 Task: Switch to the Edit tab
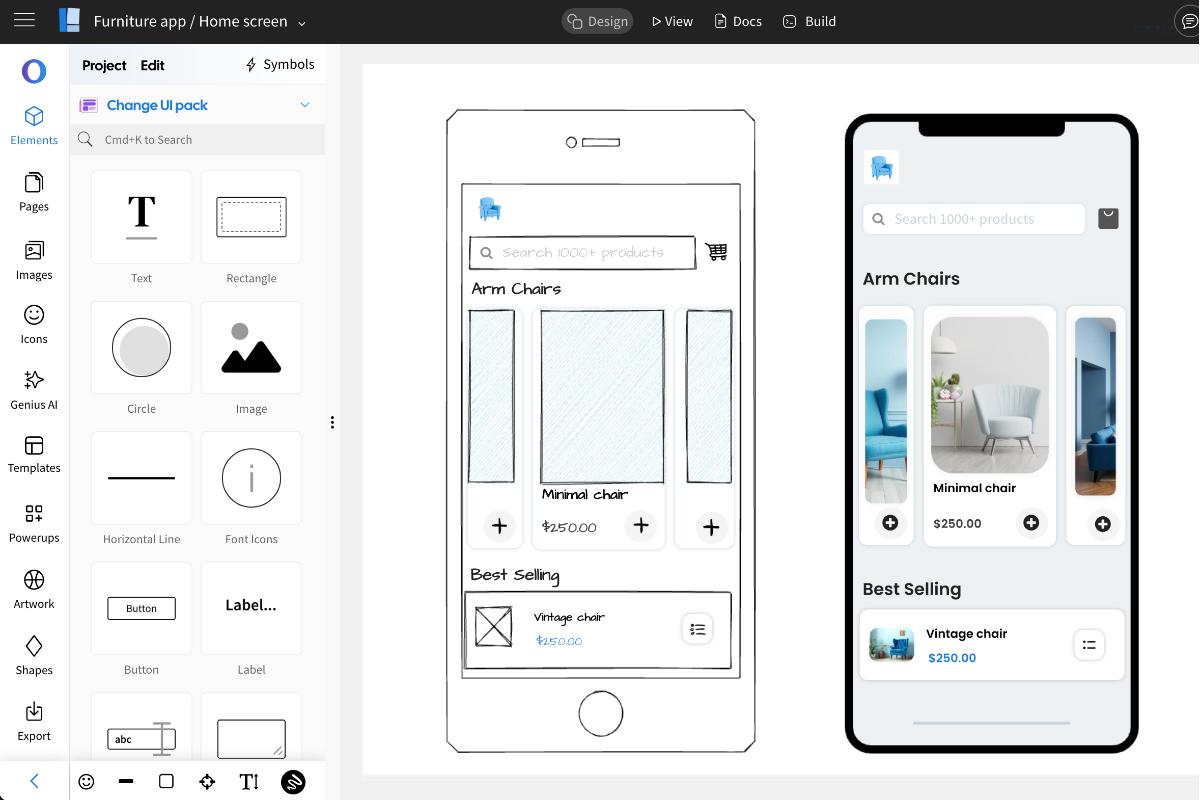coord(152,65)
